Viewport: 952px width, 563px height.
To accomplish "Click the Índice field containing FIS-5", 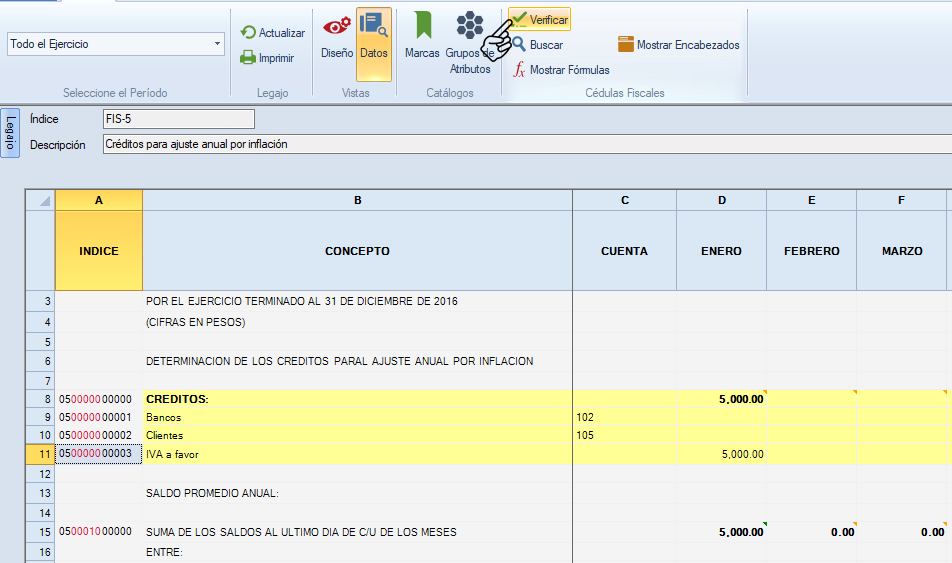I will (178, 119).
